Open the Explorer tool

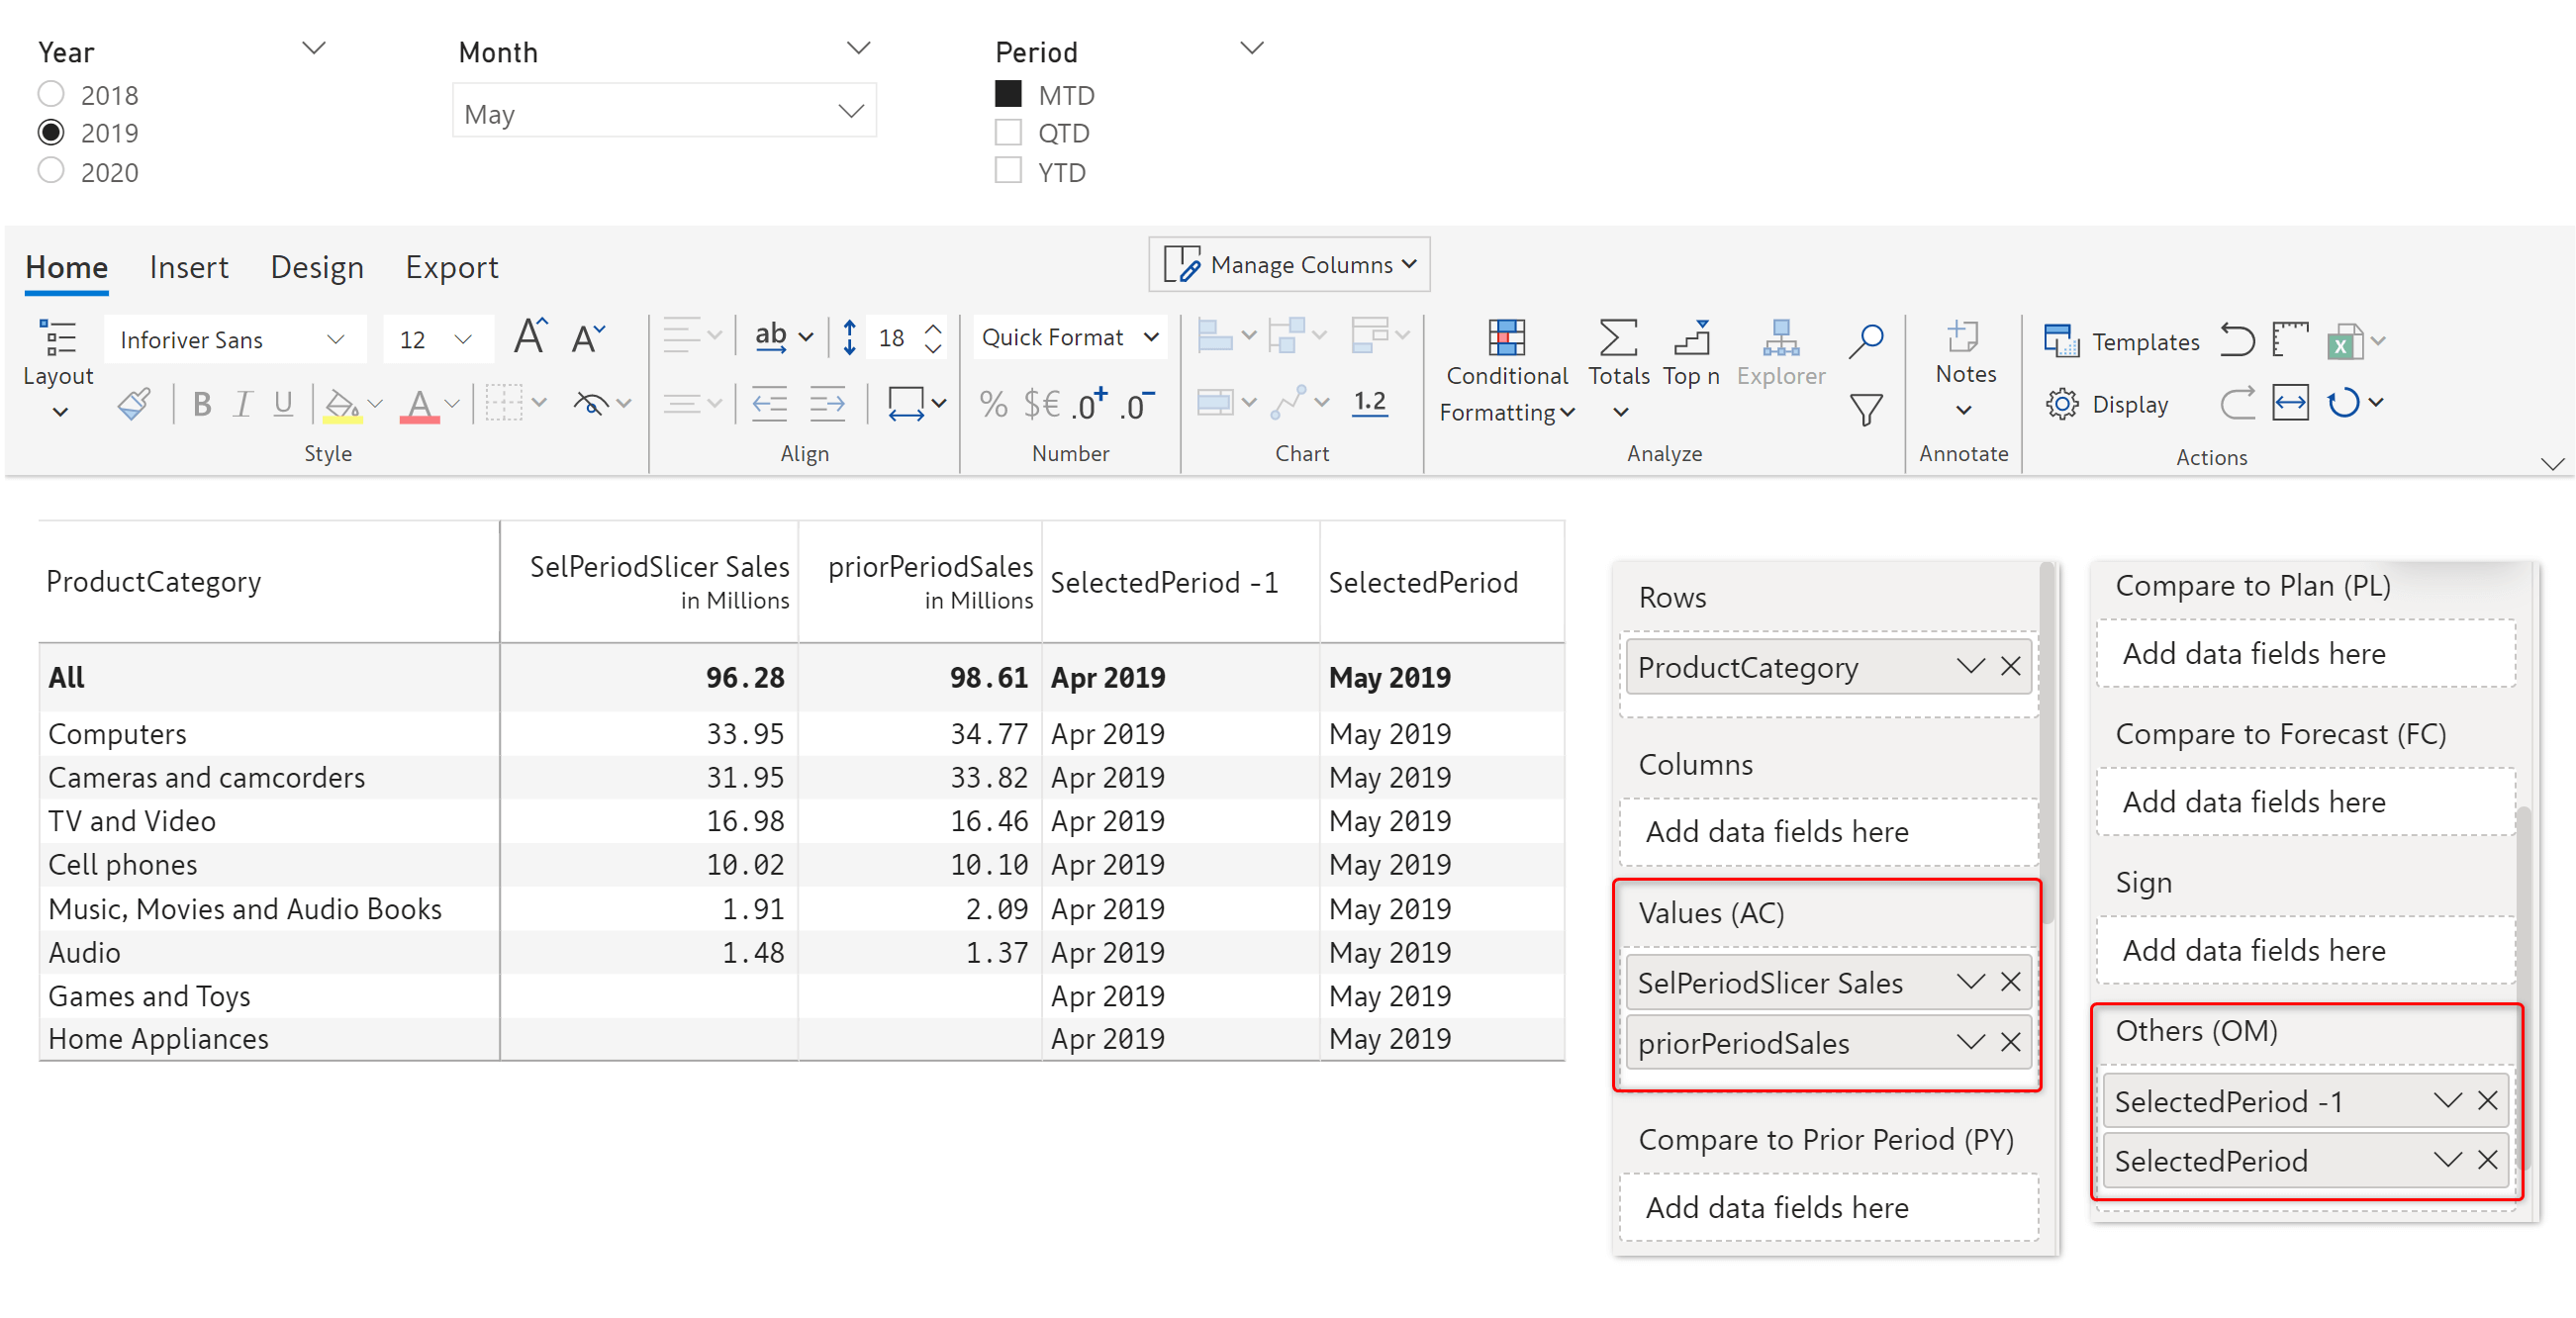[1780, 354]
